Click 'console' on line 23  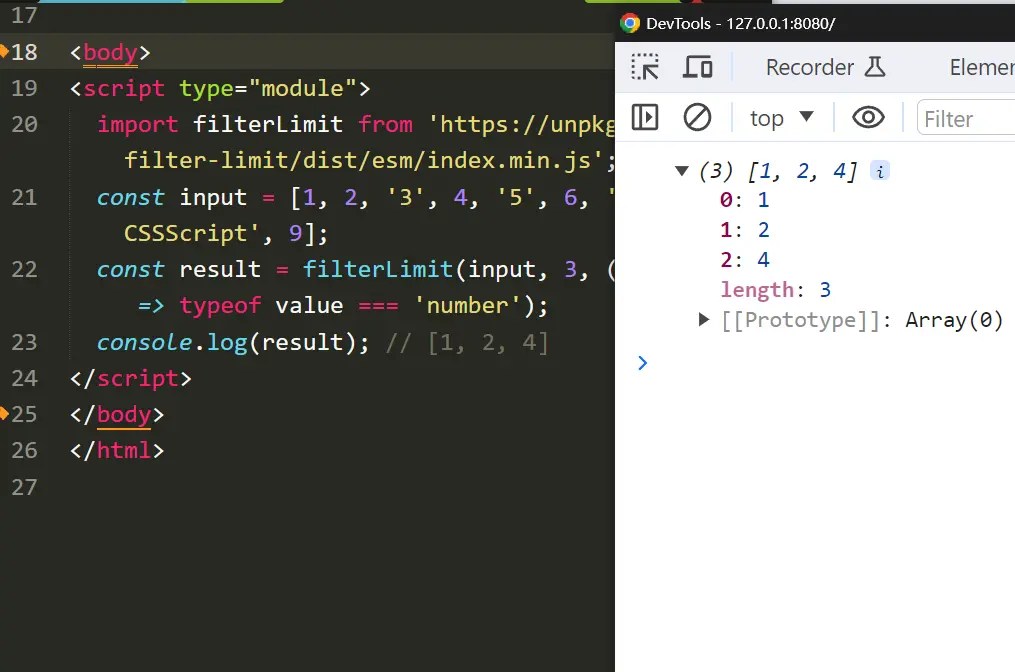[144, 342]
